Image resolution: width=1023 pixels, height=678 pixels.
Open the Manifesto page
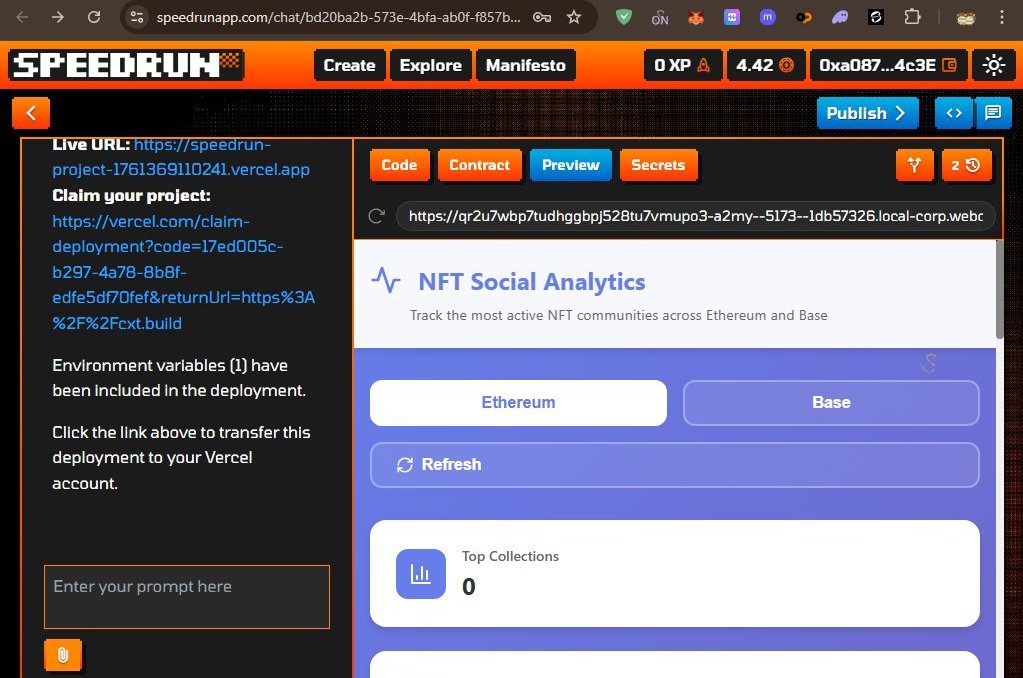tap(526, 65)
